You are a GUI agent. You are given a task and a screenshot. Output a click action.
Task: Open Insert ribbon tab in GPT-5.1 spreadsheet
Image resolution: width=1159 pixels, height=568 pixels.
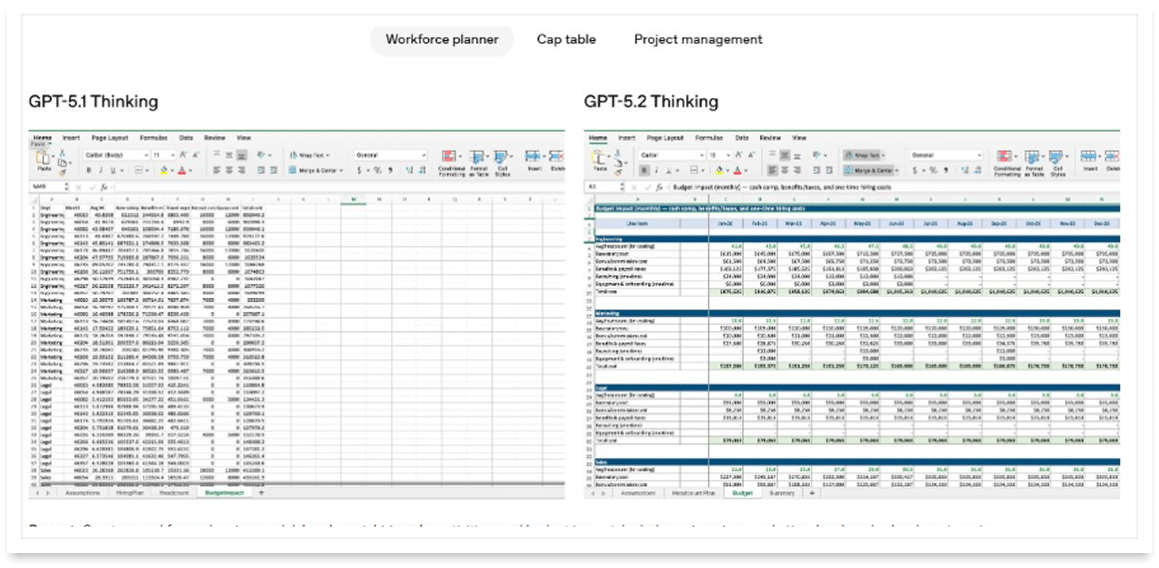point(71,138)
